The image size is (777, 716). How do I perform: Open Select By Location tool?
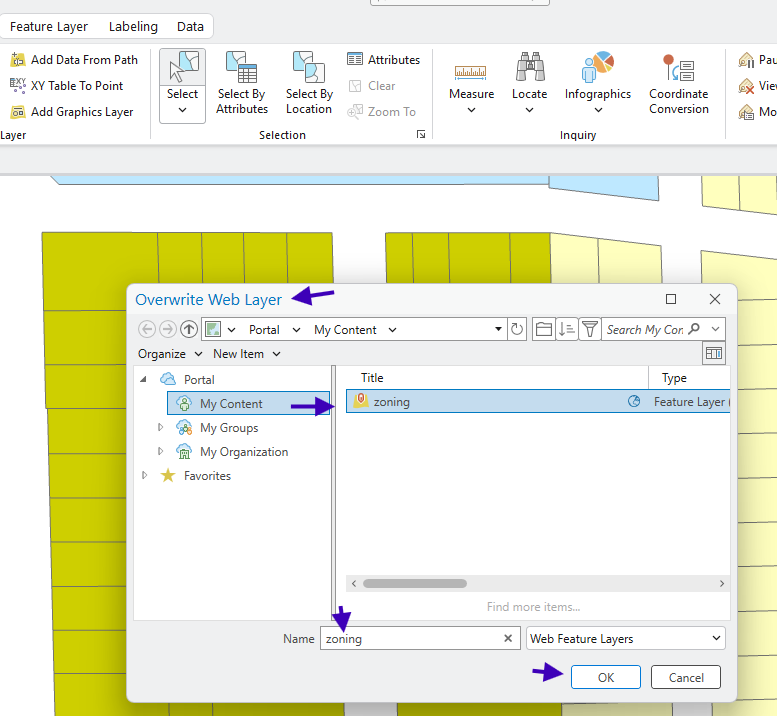click(309, 82)
